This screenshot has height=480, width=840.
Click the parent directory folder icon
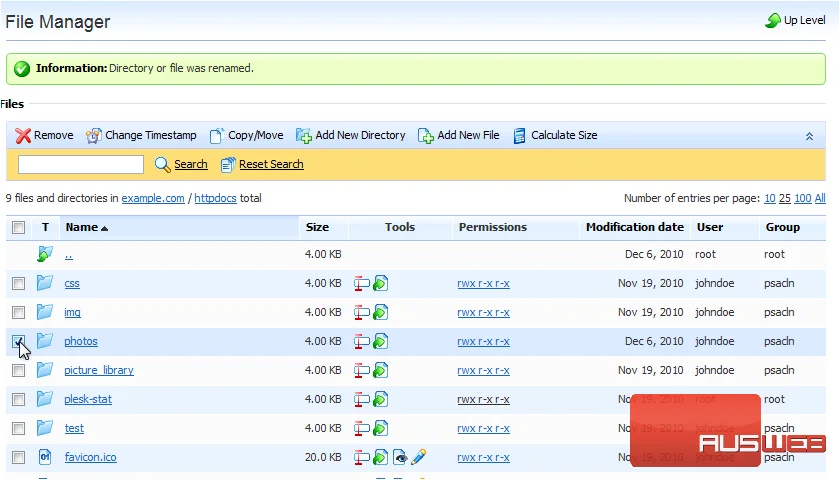45,254
